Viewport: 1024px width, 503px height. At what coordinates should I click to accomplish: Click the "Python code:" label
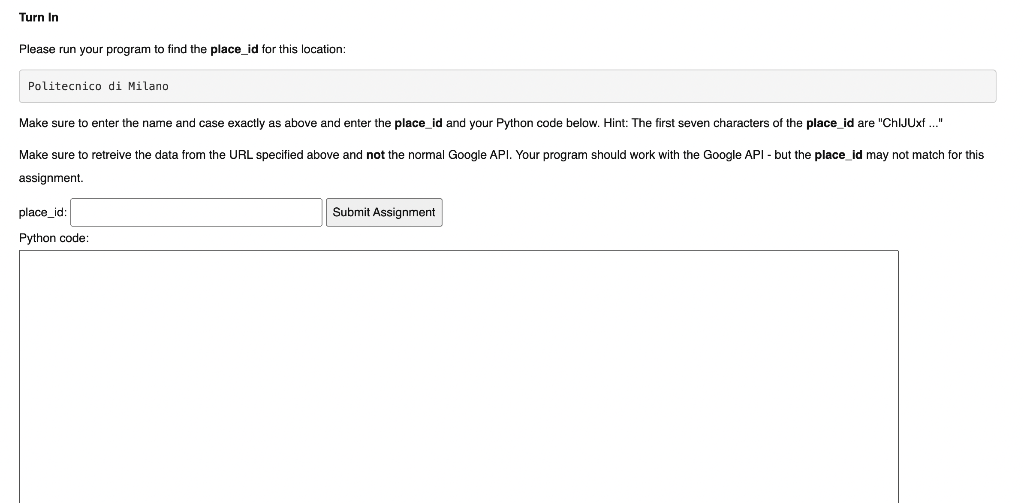pos(54,238)
